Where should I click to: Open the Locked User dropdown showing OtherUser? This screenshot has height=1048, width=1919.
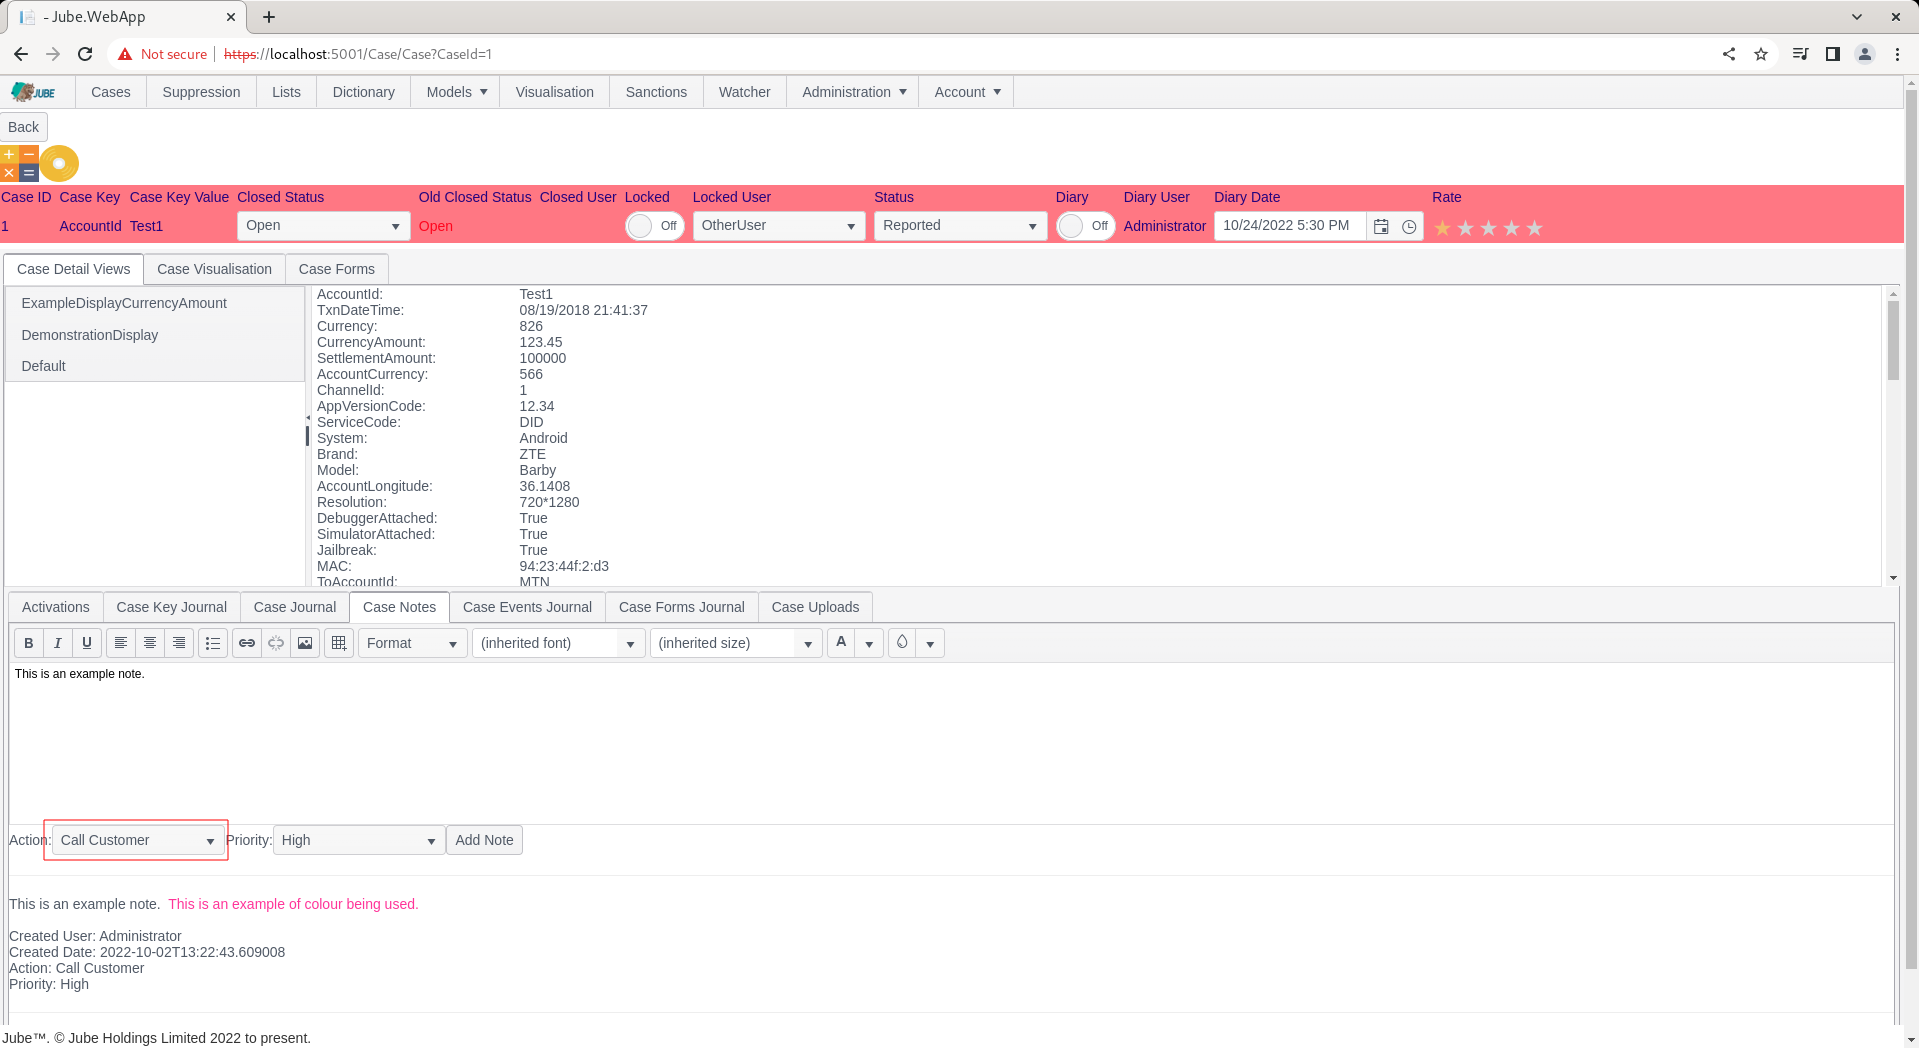[x=779, y=226]
